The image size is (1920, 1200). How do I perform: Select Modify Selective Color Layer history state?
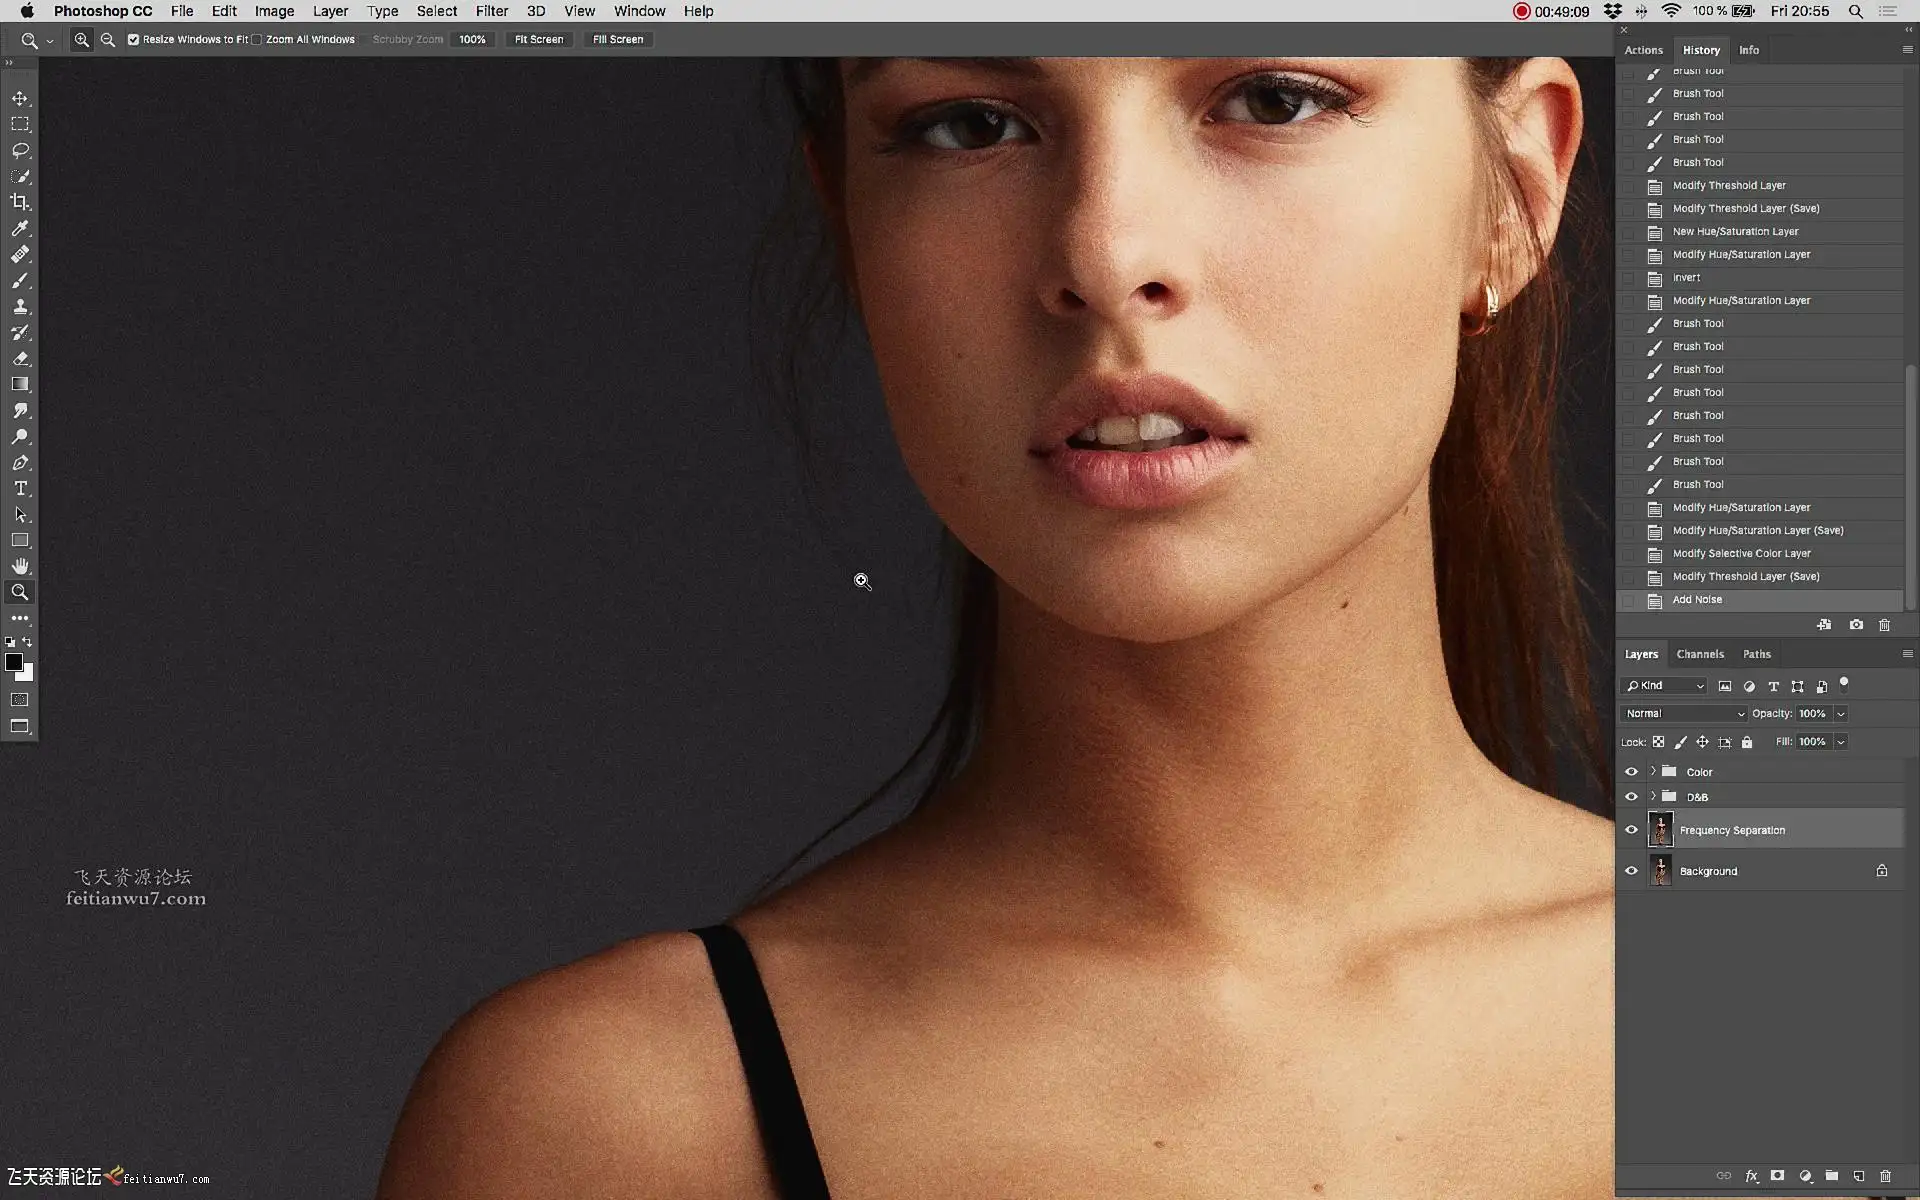coord(1760,554)
